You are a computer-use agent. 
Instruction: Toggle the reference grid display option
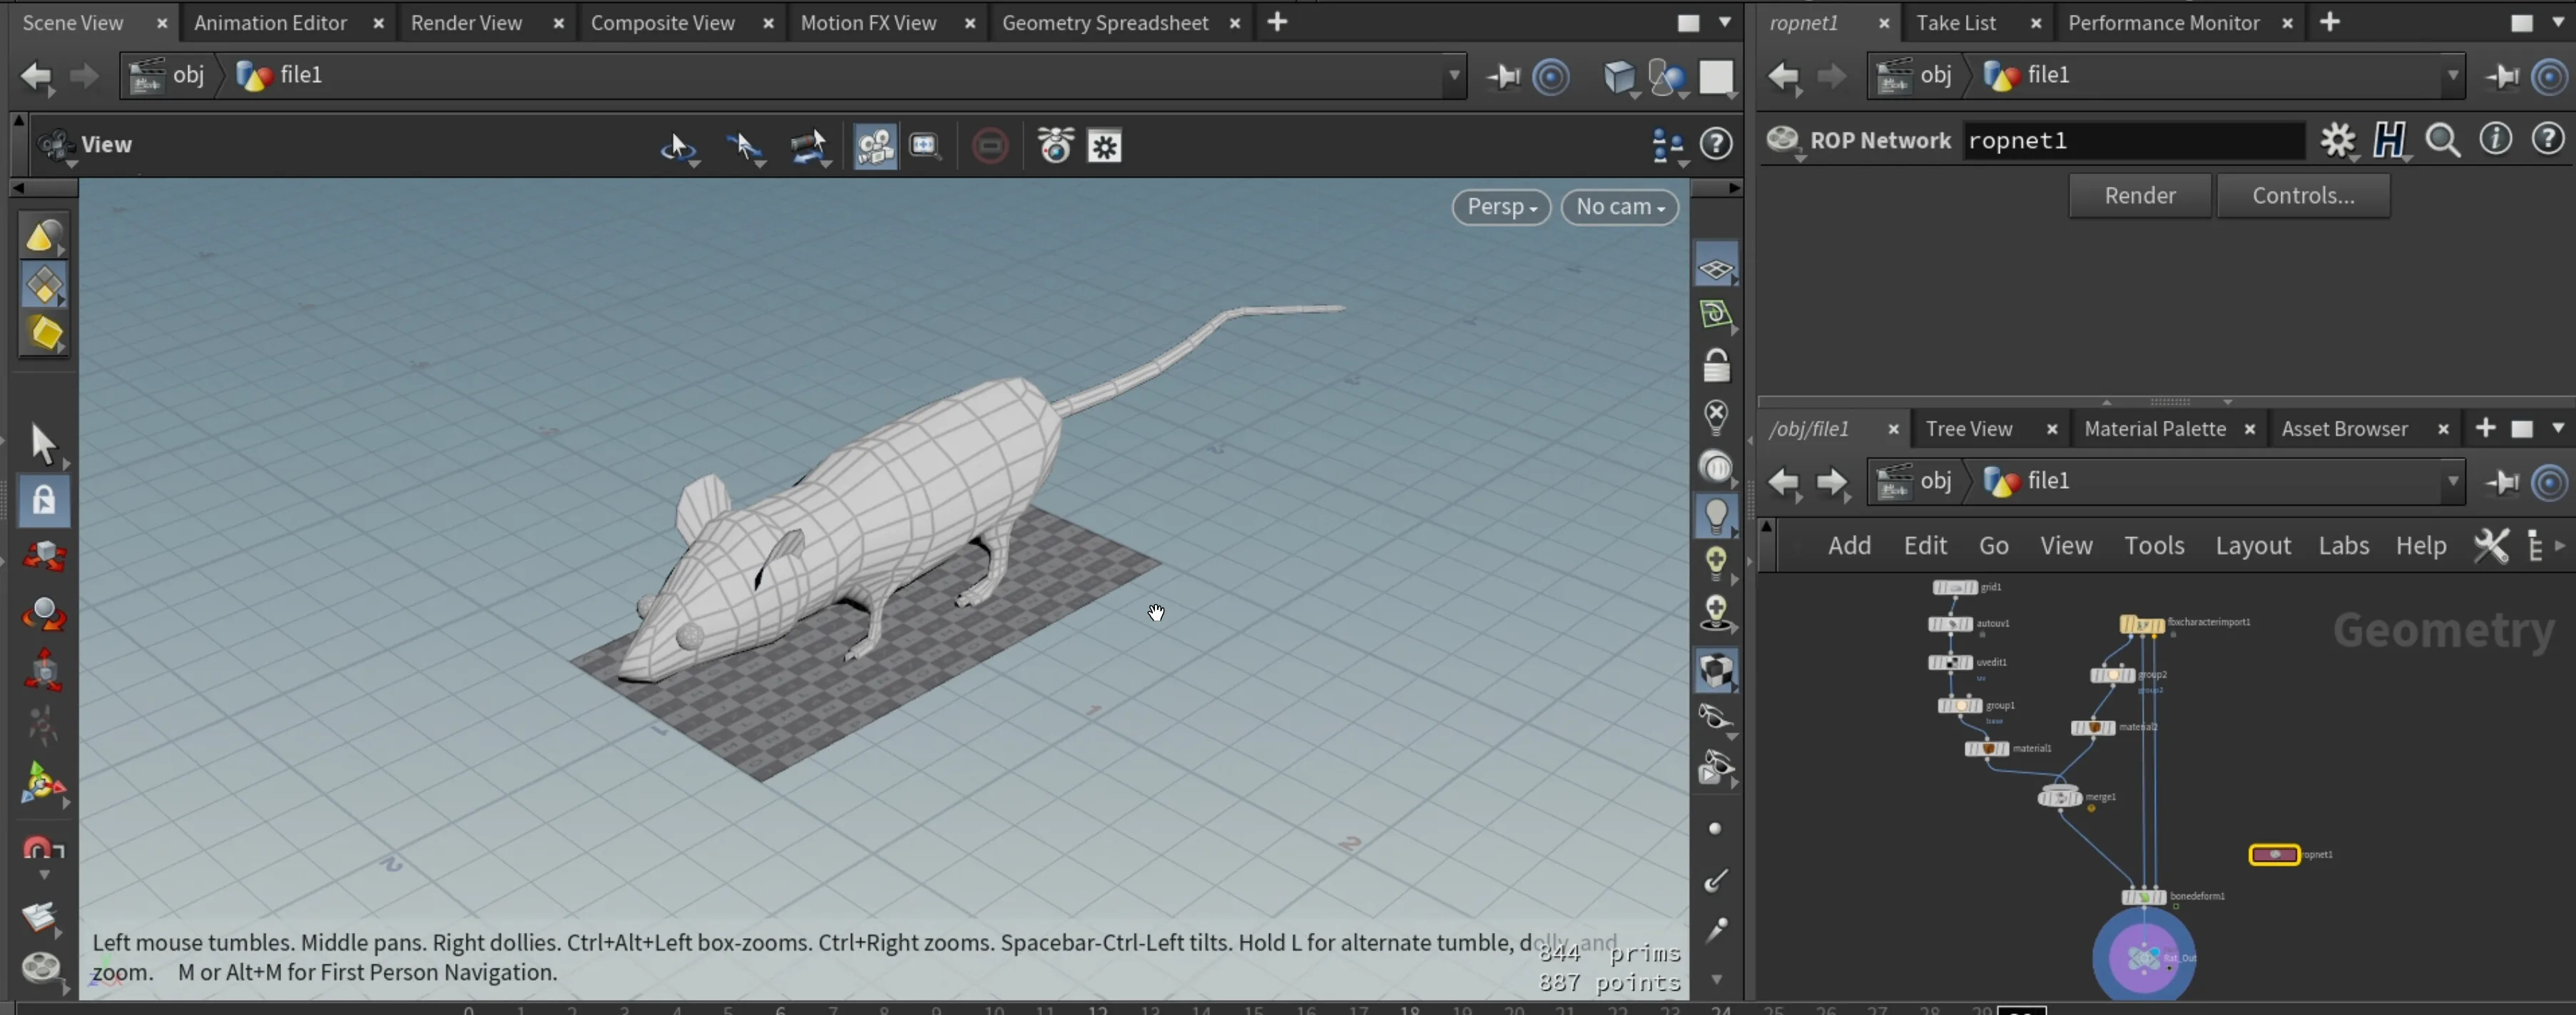point(1715,269)
